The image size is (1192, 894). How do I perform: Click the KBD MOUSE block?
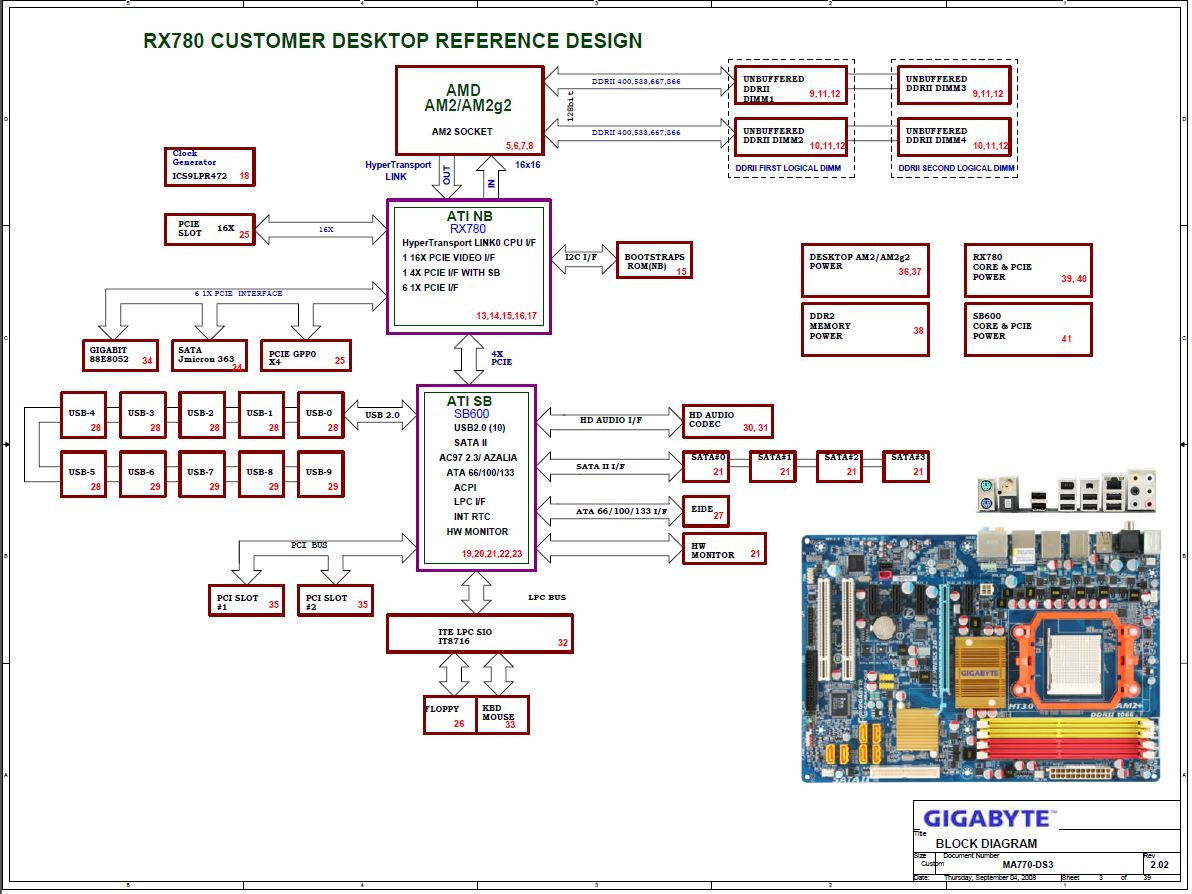[x=502, y=715]
